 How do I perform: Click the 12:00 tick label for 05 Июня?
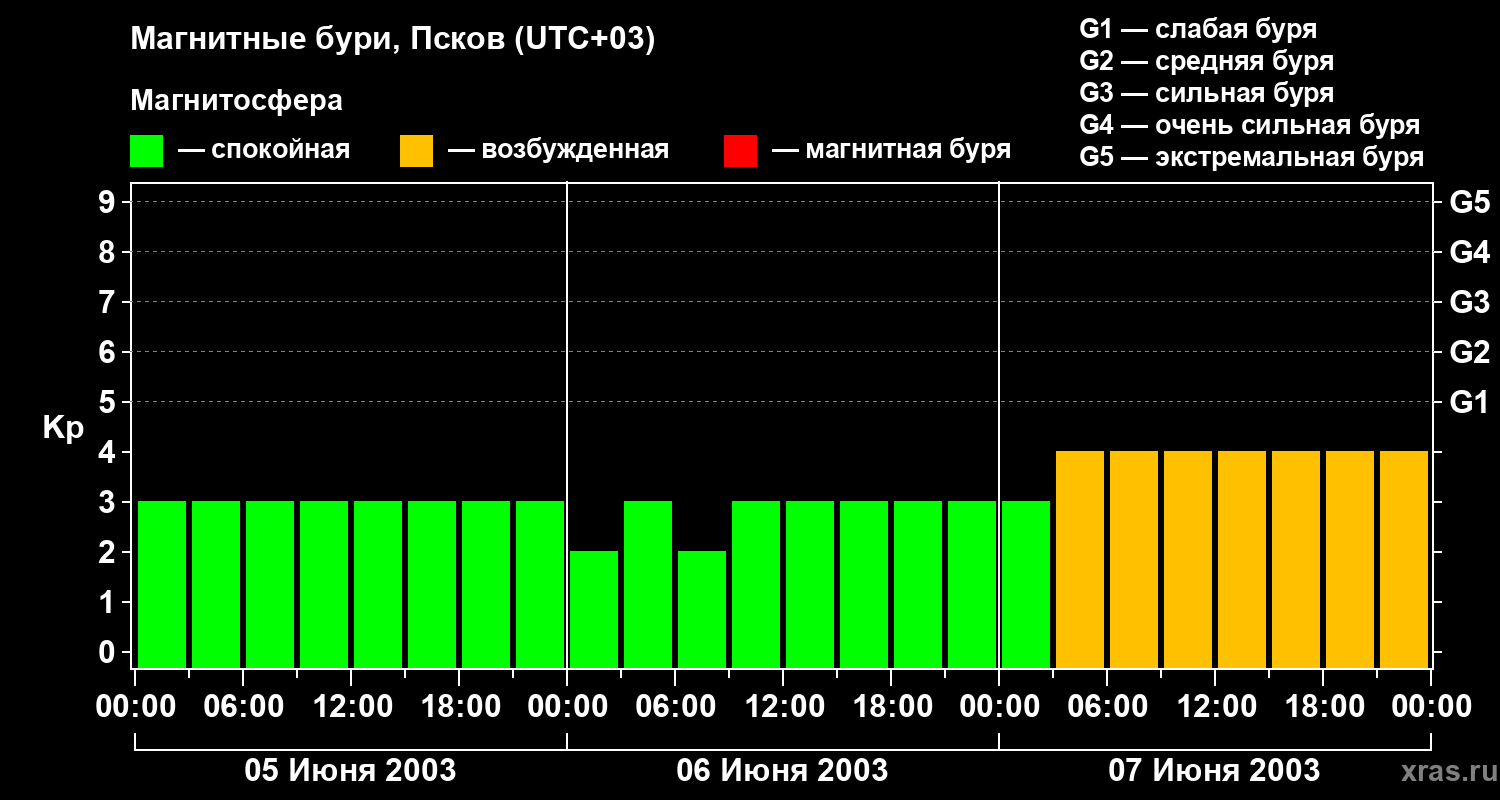pos(351,707)
